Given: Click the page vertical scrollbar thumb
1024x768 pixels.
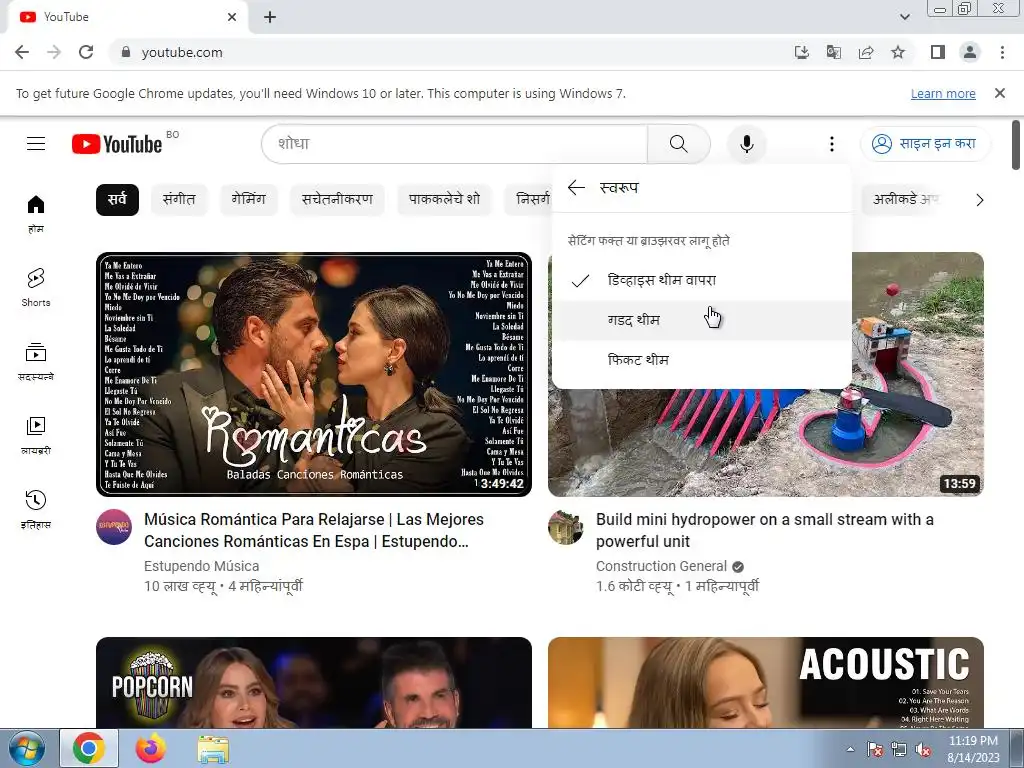Looking at the screenshot, I should coord(1016,145).
